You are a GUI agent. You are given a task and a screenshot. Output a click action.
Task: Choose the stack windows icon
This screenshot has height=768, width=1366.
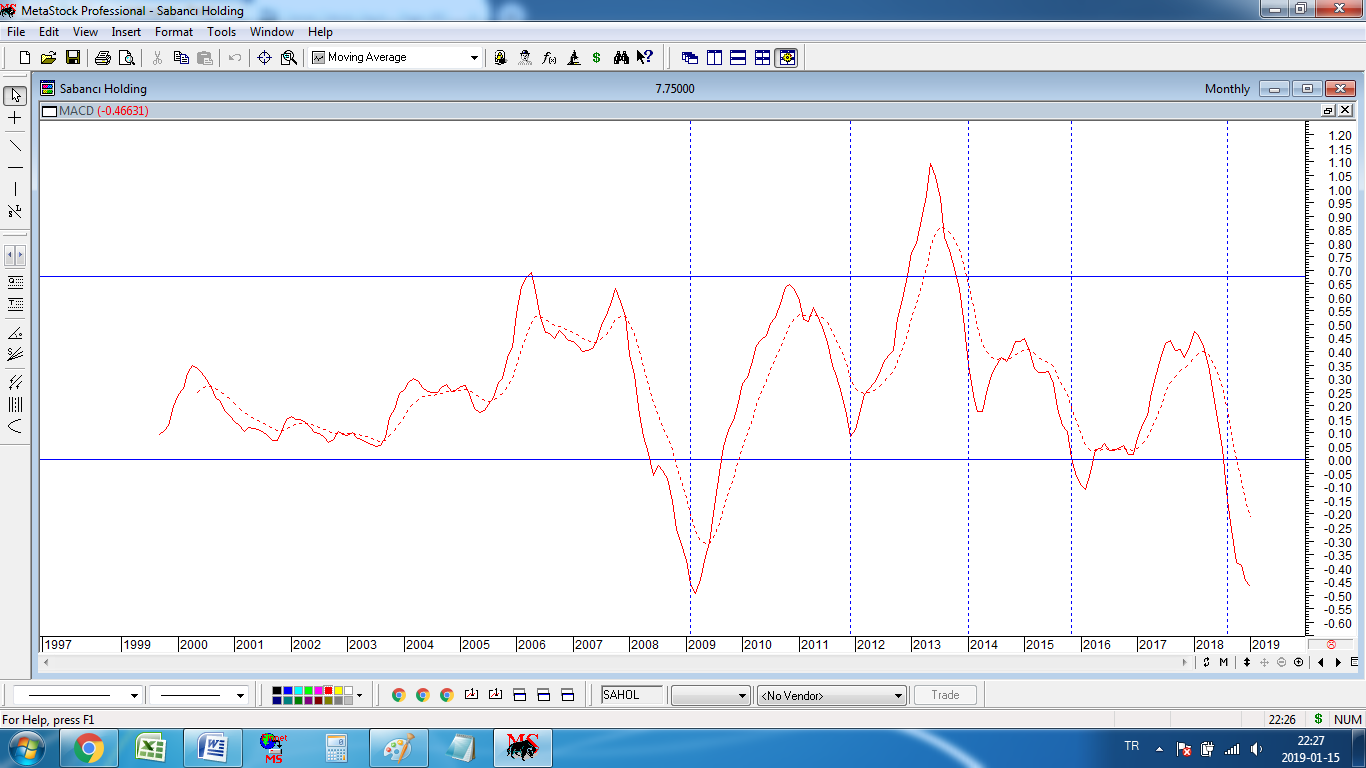coord(738,58)
